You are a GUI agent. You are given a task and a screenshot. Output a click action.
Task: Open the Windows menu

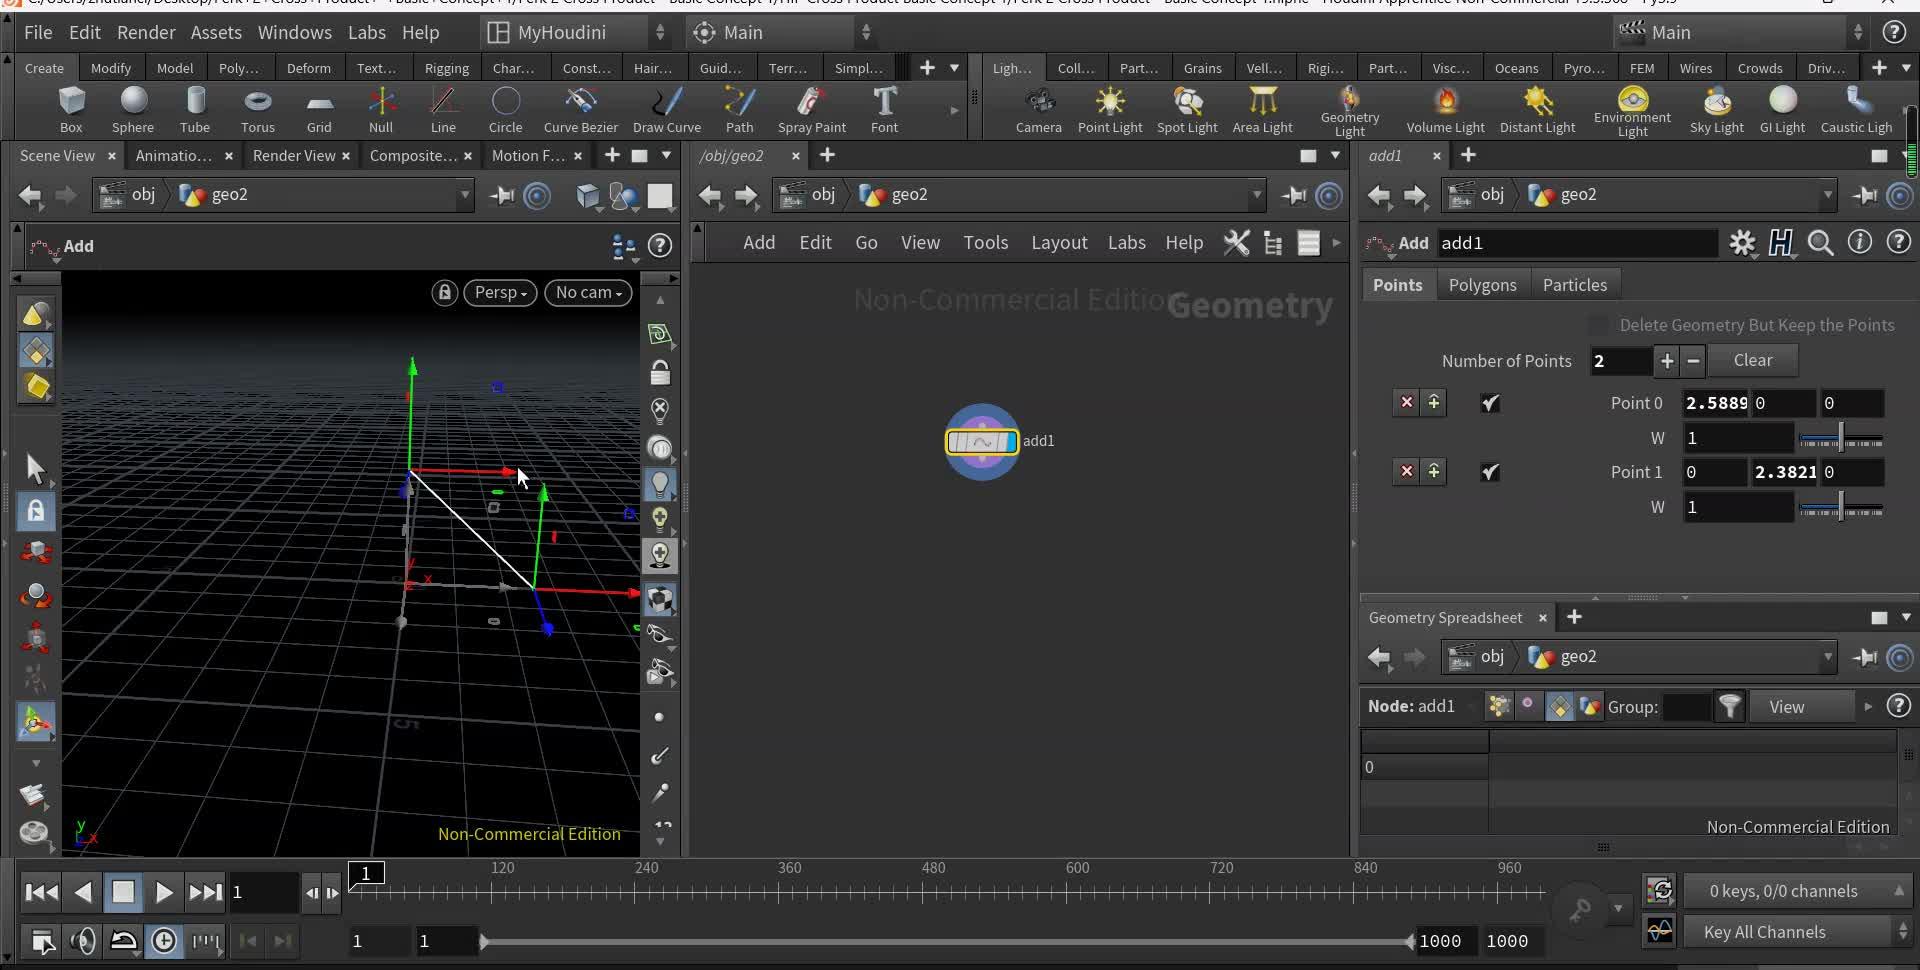point(293,32)
